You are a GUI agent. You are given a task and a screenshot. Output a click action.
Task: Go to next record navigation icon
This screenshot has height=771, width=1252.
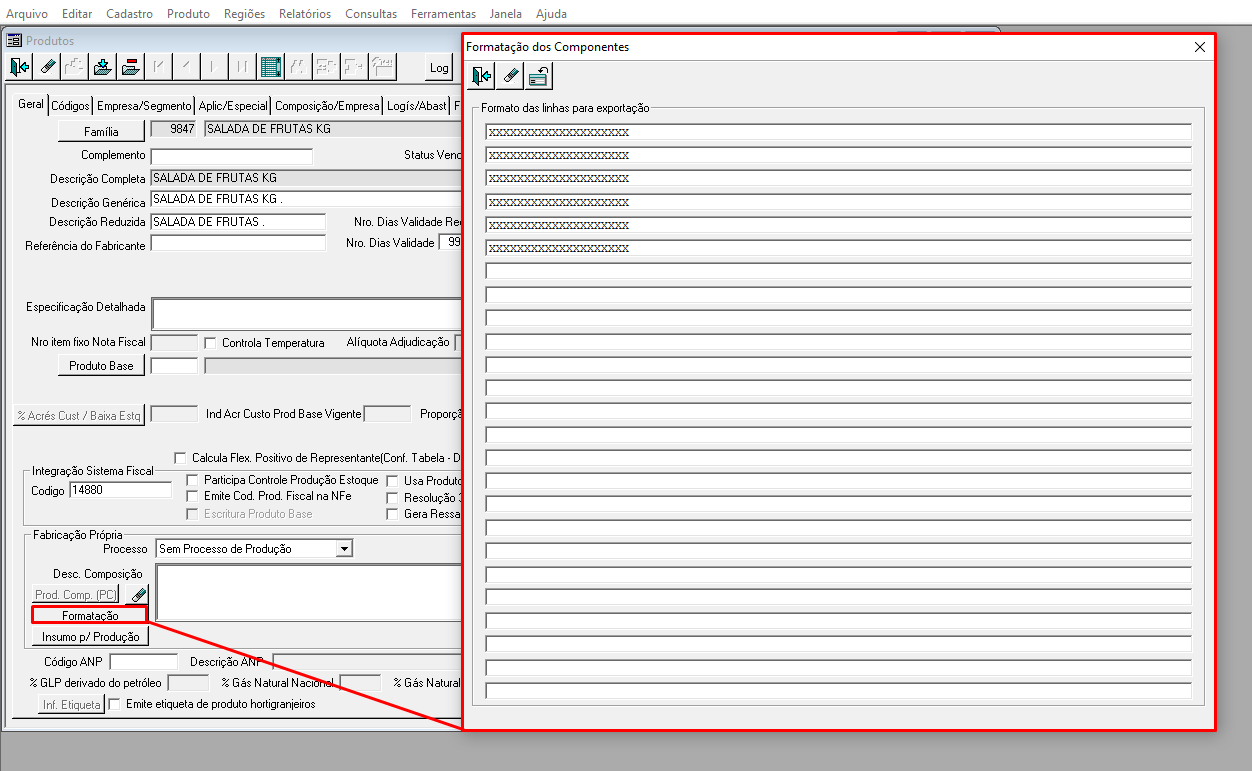tap(214, 67)
